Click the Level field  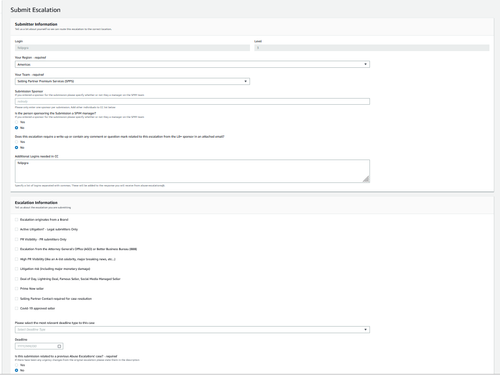[372, 48]
